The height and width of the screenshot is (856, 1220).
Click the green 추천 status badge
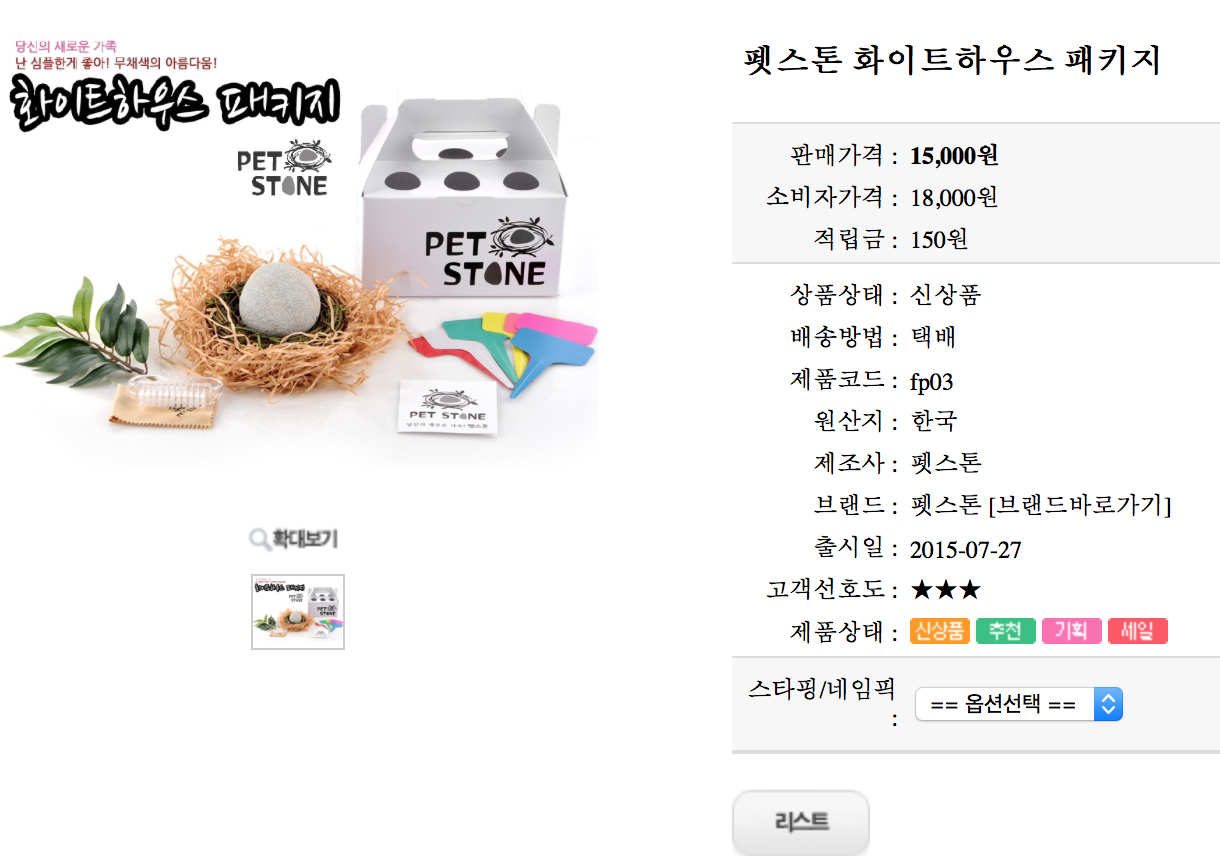point(1005,632)
